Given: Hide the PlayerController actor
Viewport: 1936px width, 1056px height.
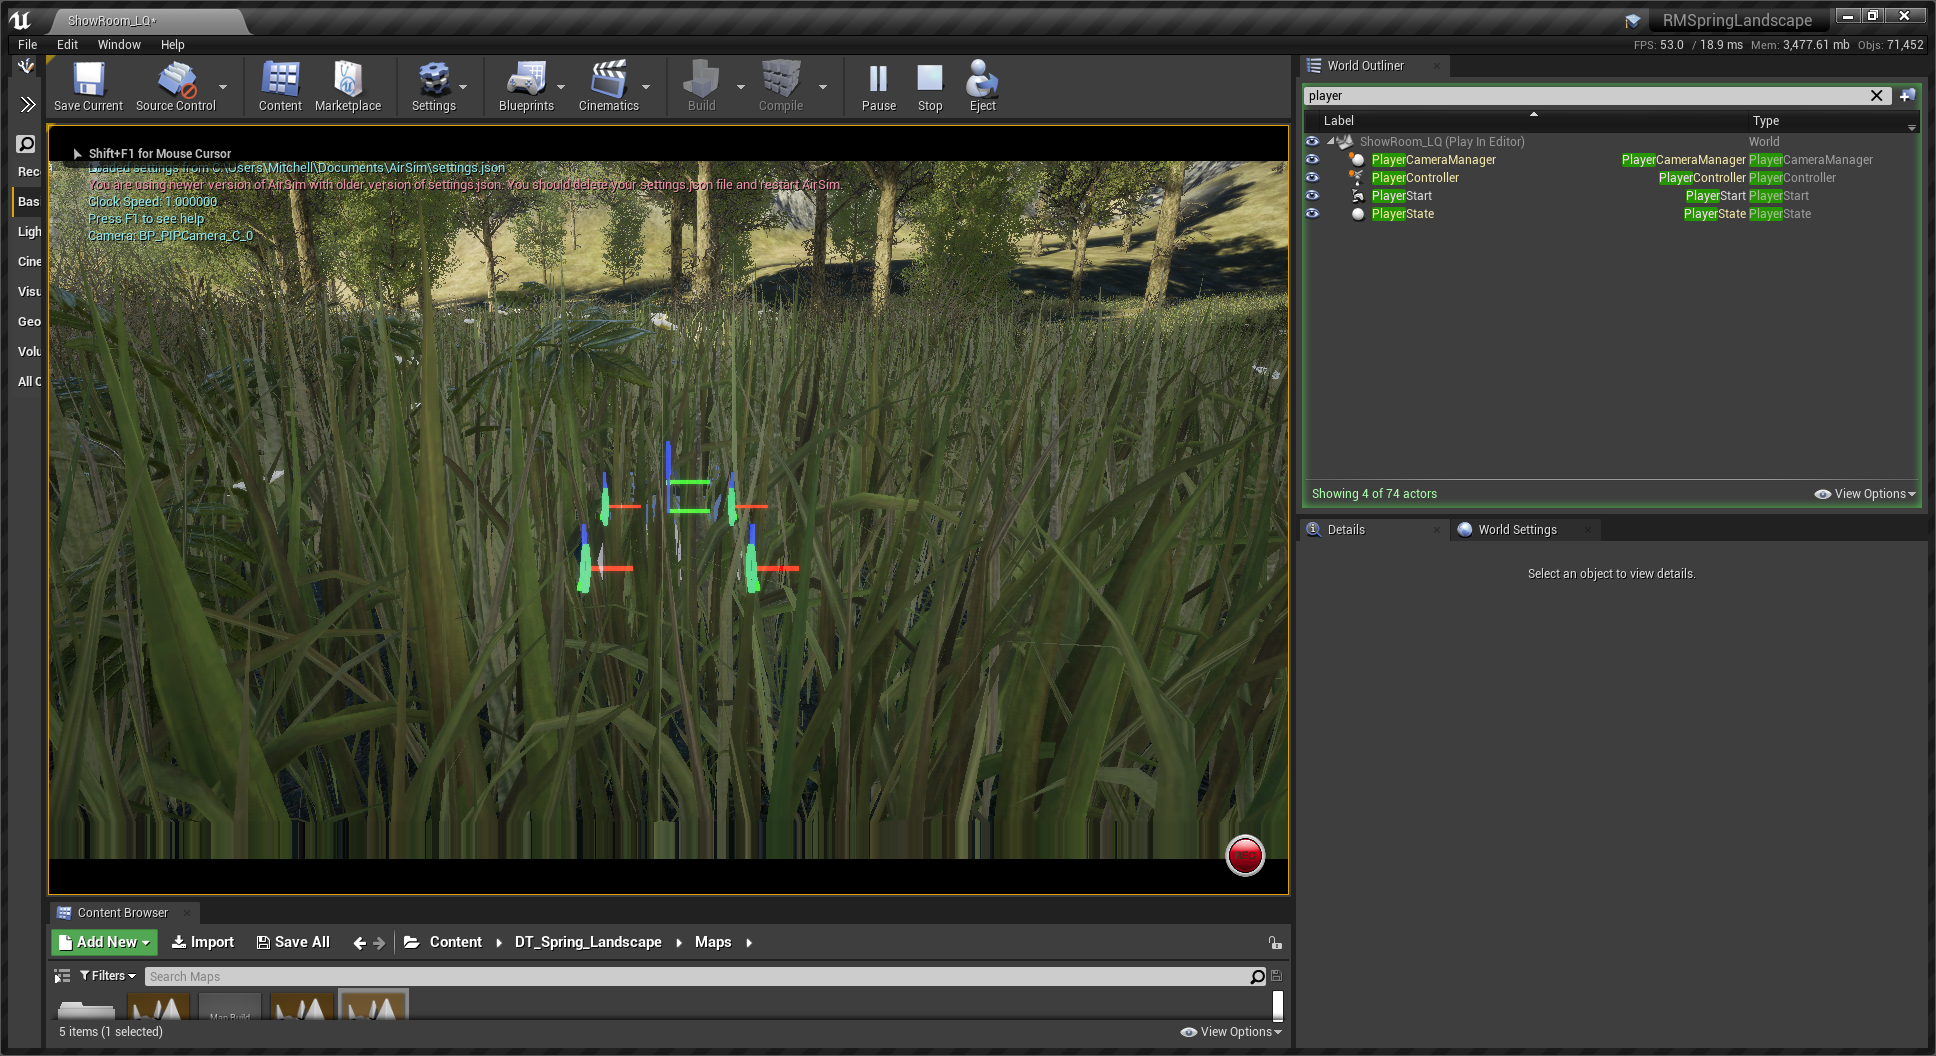Looking at the screenshot, I should pos(1312,178).
